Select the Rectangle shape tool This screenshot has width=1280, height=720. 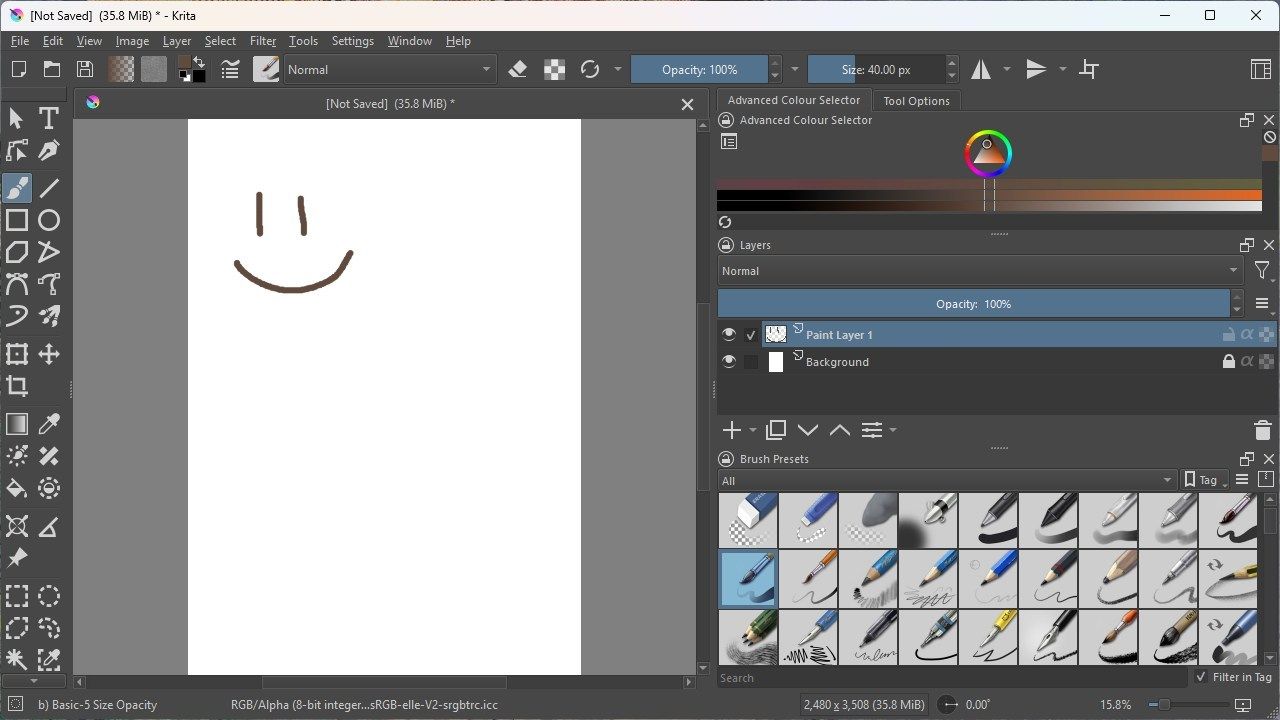pyautogui.click(x=17, y=220)
